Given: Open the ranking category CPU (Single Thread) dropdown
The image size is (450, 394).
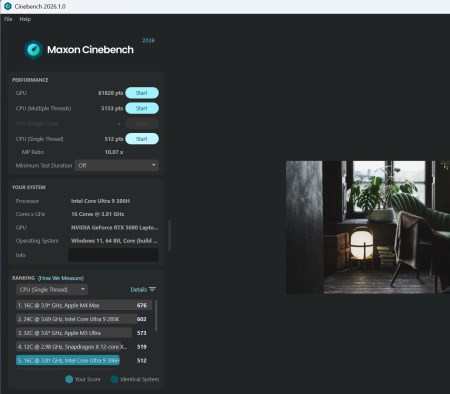Looking at the screenshot, I should click(x=52, y=290).
